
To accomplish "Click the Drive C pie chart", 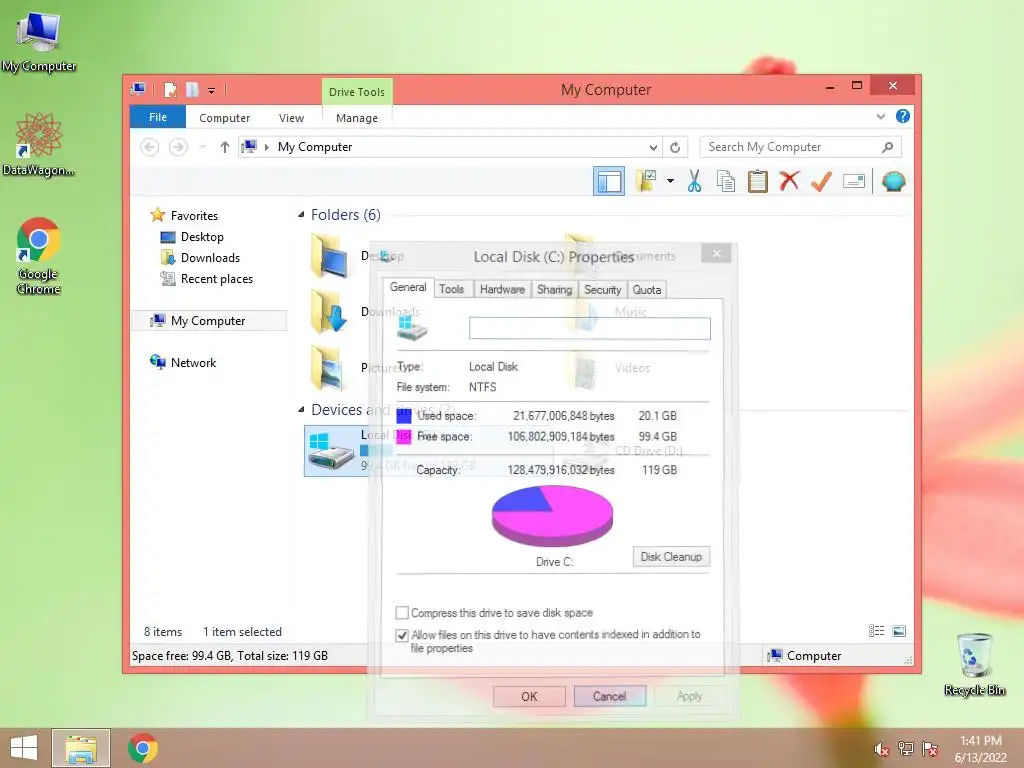I will (552, 515).
